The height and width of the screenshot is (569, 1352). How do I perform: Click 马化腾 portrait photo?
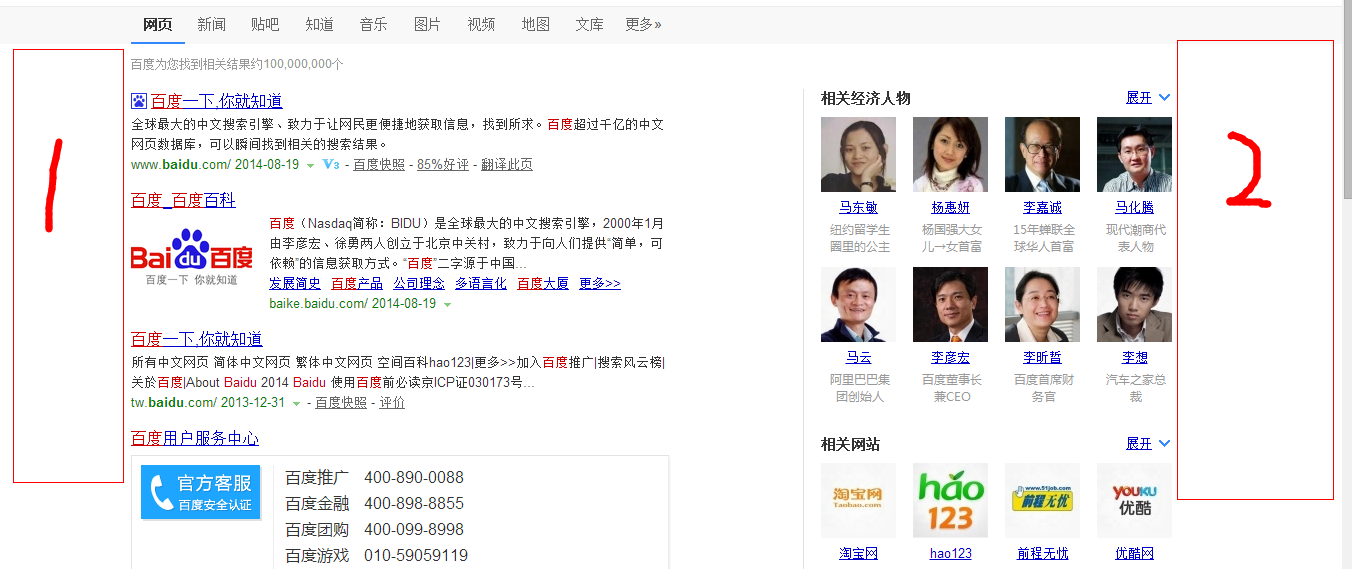(1134, 155)
